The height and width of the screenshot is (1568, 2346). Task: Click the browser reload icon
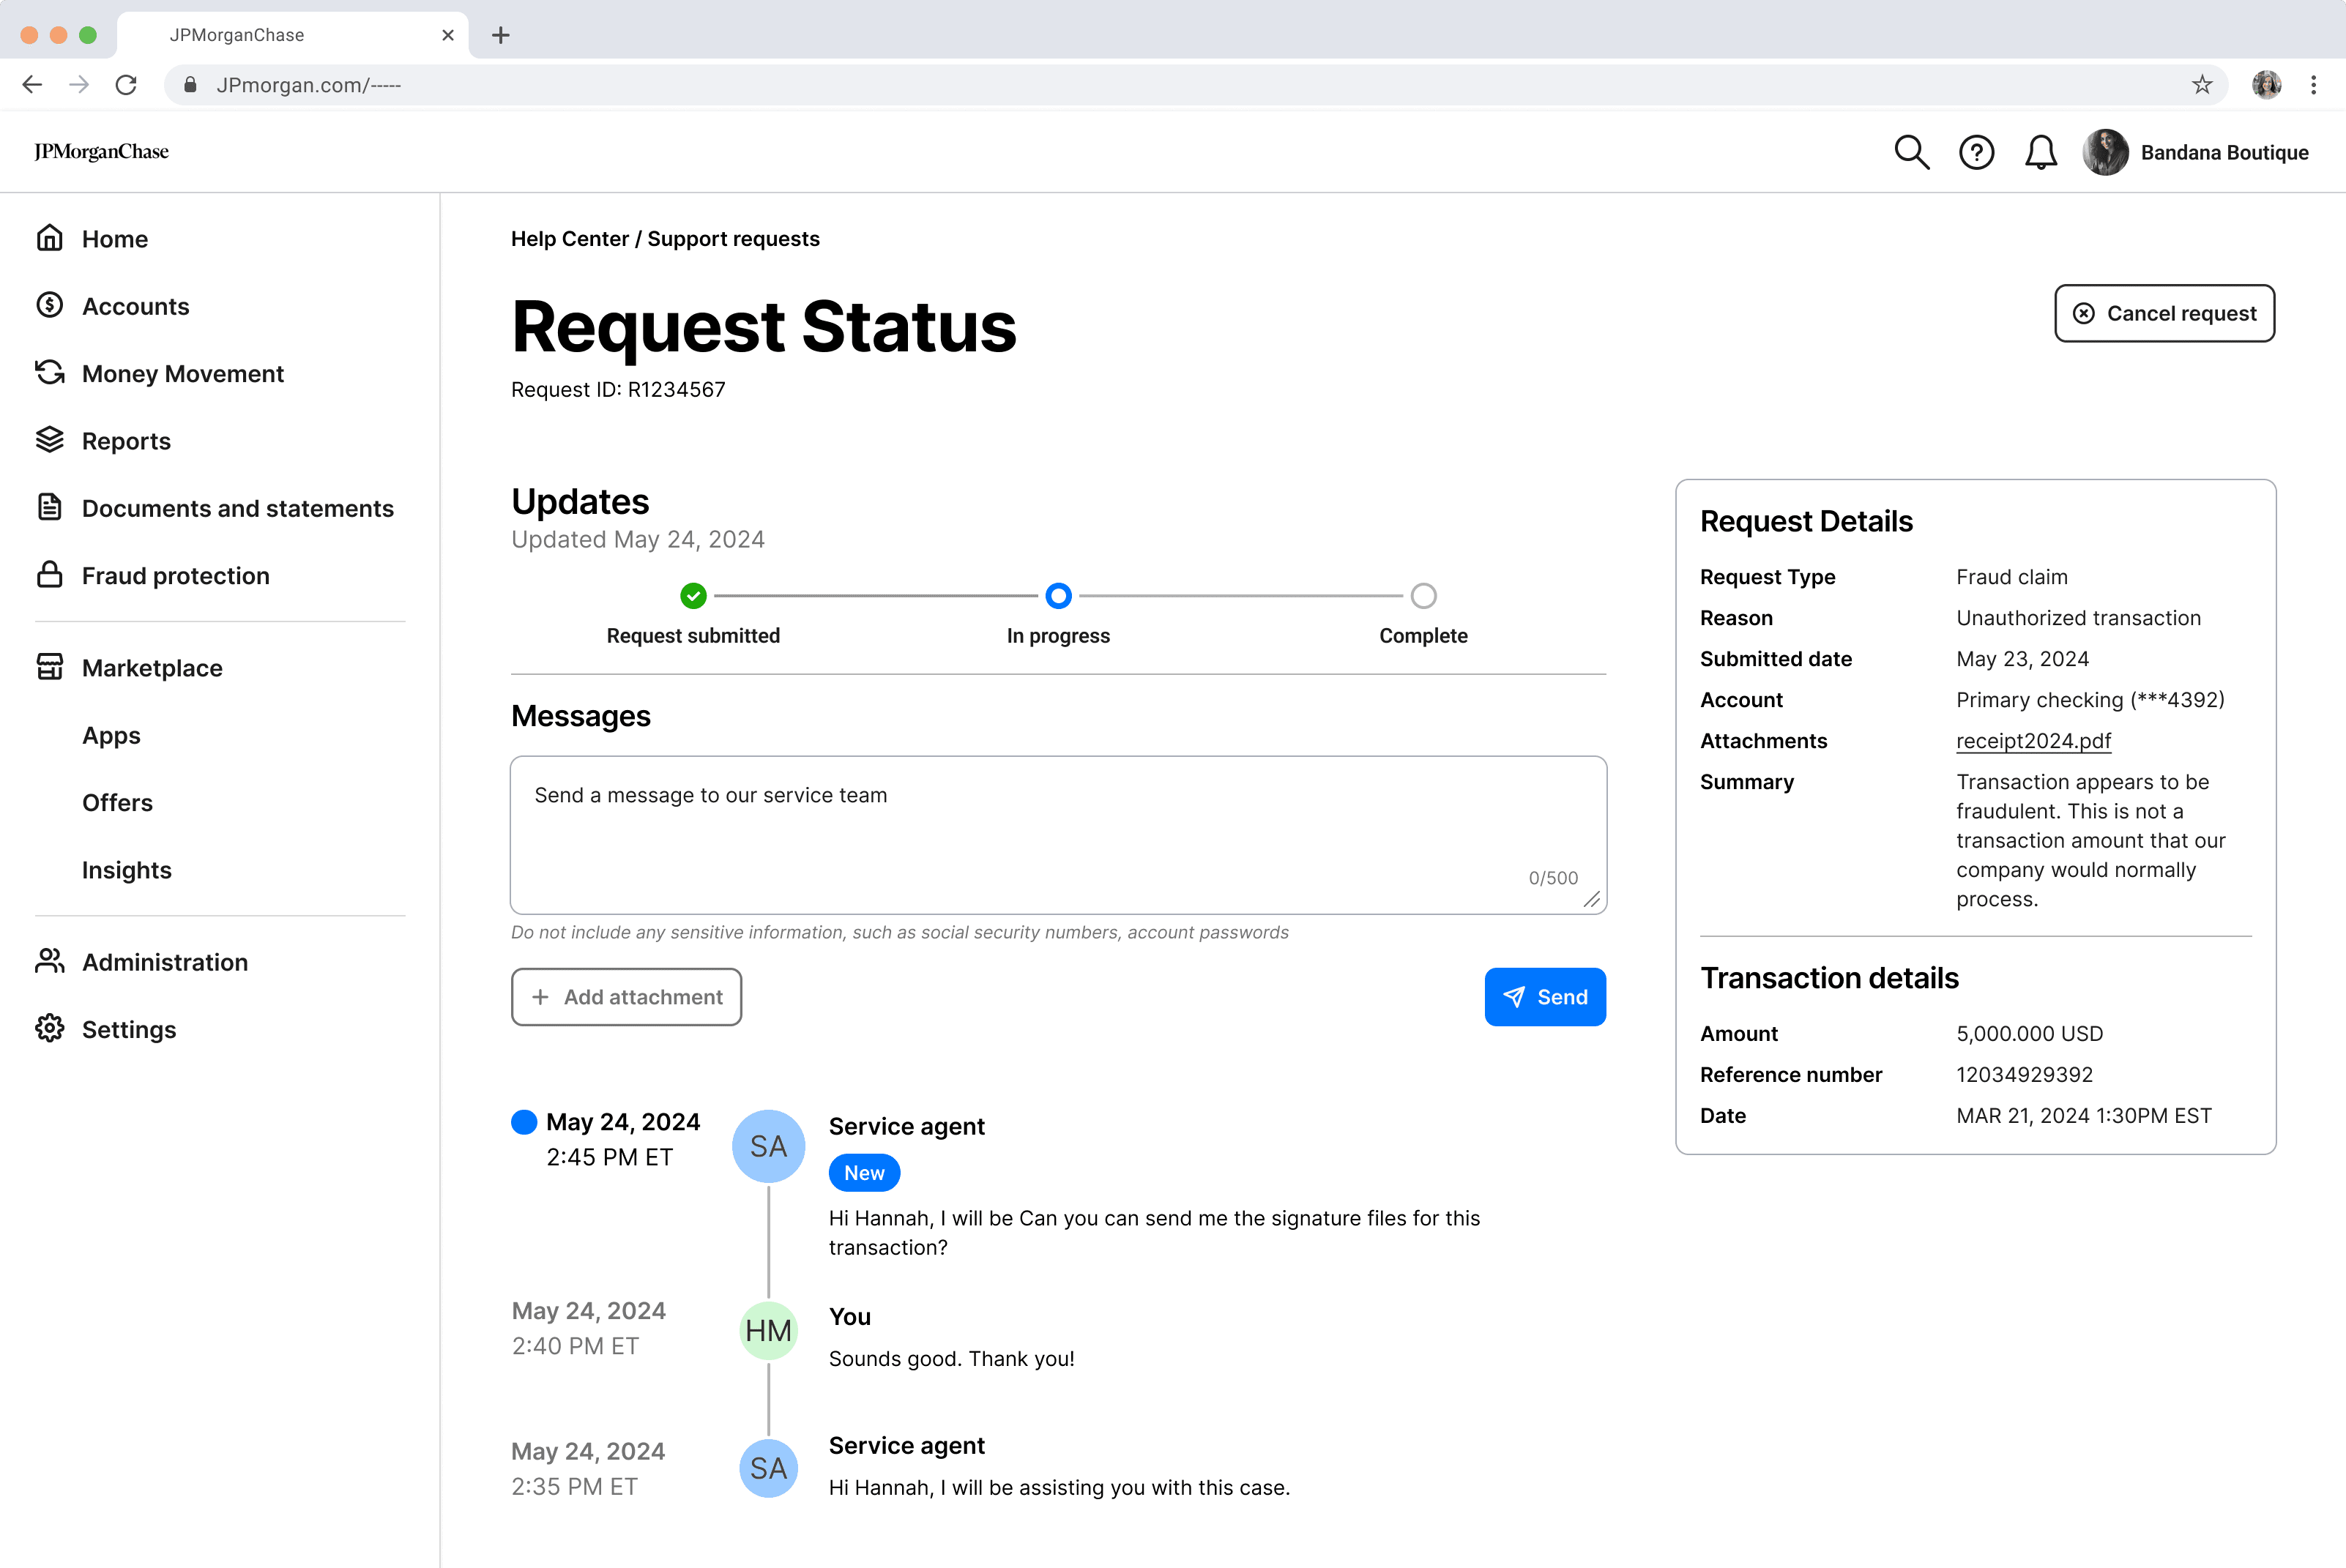click(126, 85)
